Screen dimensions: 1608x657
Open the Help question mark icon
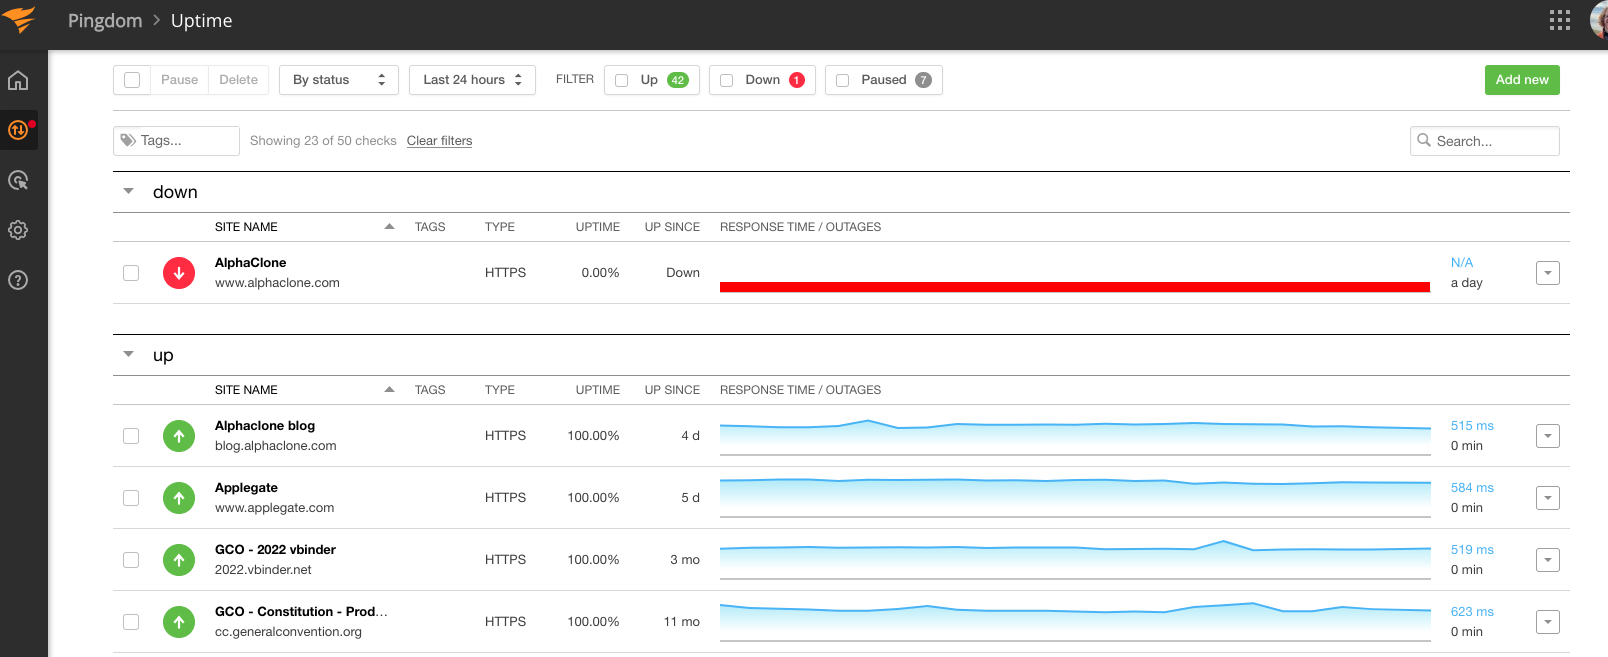tap(18, 280)
